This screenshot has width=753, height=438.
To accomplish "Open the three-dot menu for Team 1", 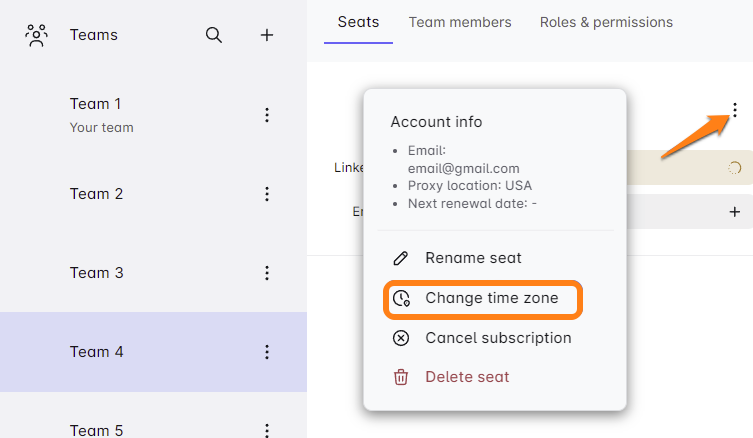I will click(x=267, y=115).
